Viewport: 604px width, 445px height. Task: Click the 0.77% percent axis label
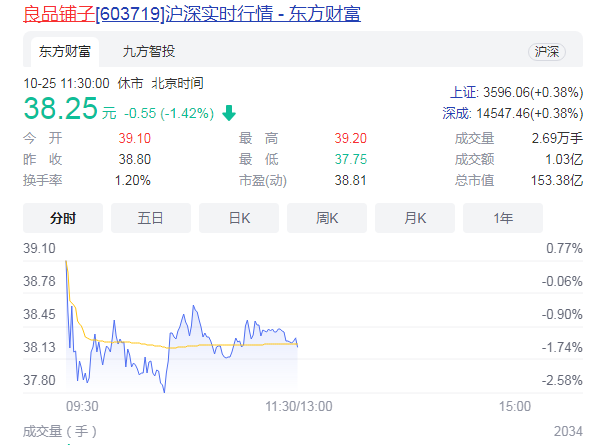coord(564,248)
